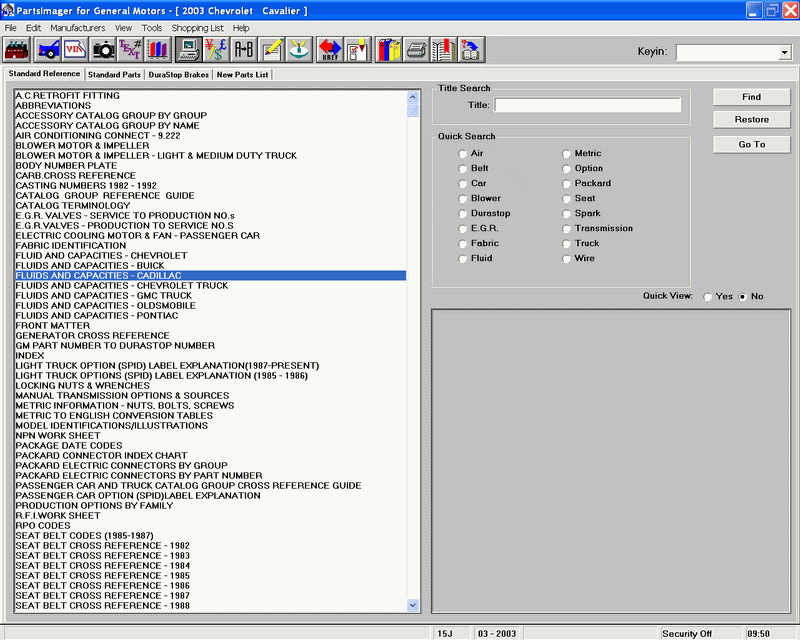Open the Tools menu
This screenshot has width=800, height=640.
pos(152,28)
